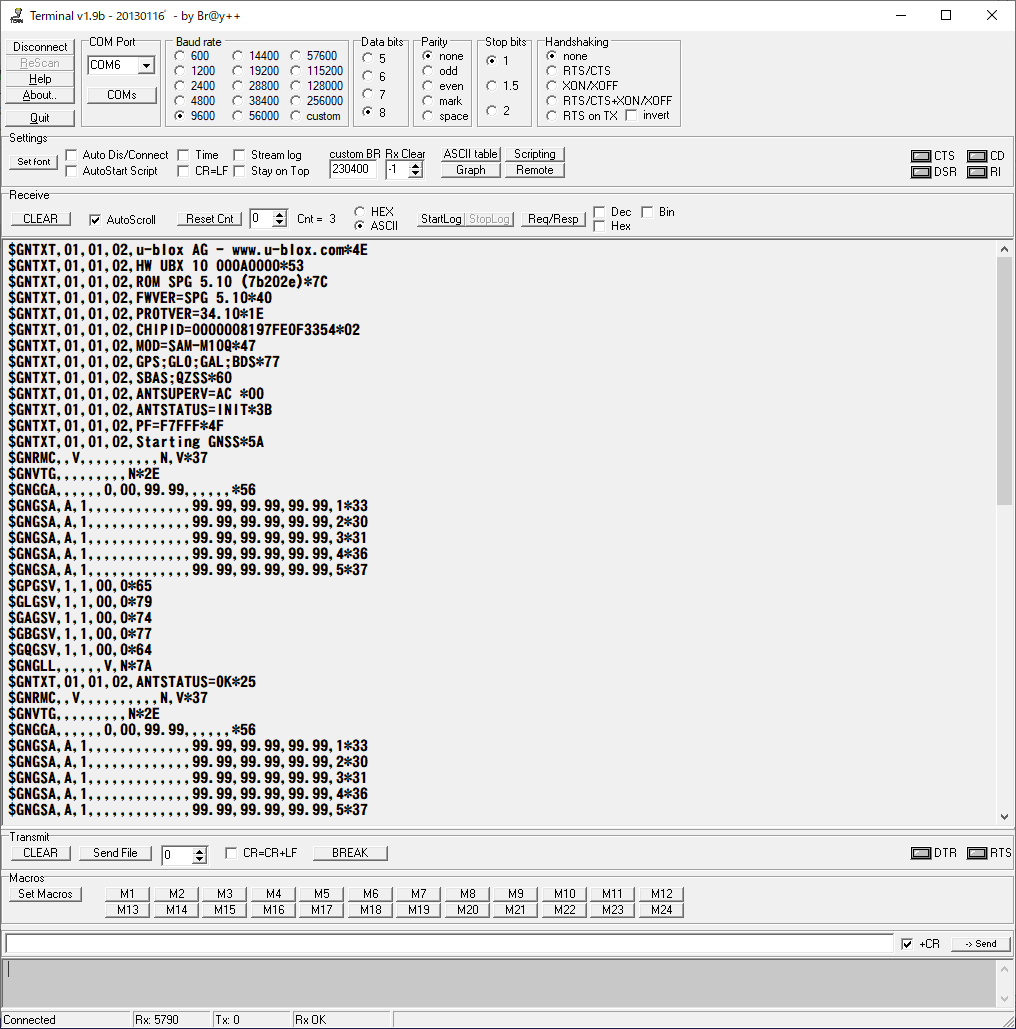
Task: Open Set Macros dialog
Action: (45, 894)
